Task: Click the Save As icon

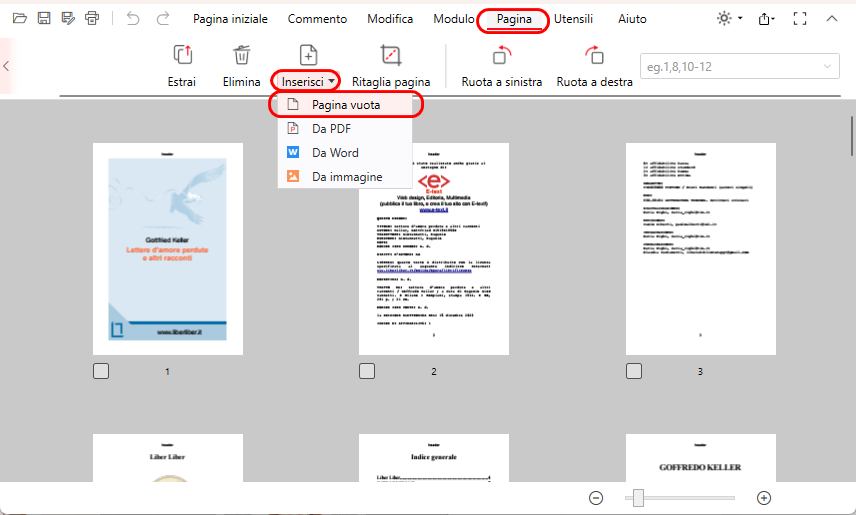Action: click(x=68, y=19)
